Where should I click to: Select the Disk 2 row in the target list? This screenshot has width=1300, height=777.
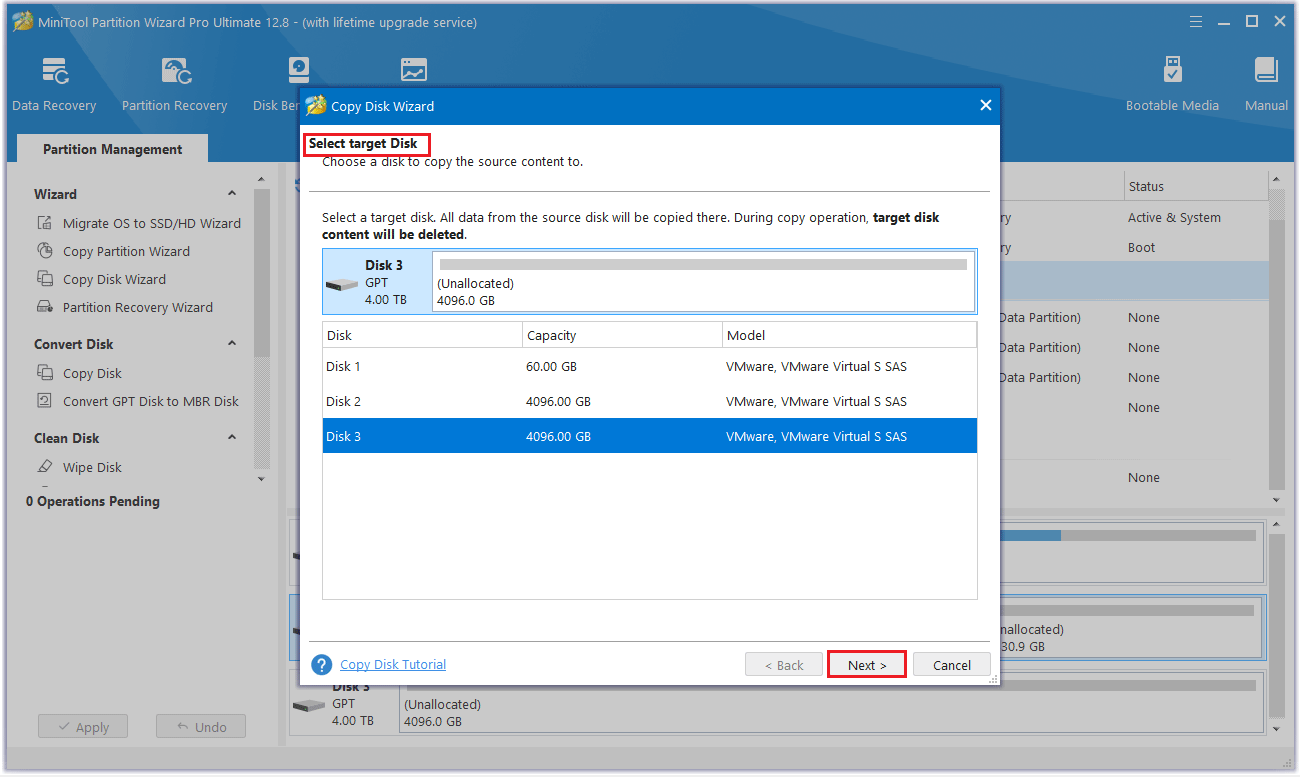tap(649, 401)
